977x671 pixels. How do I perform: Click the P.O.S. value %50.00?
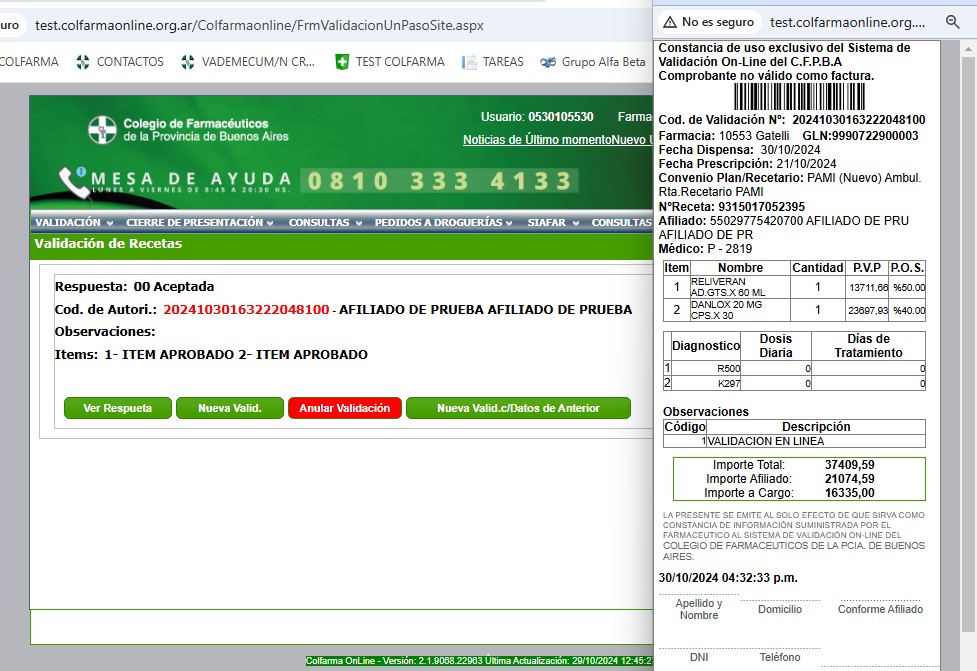coord(908,288)
